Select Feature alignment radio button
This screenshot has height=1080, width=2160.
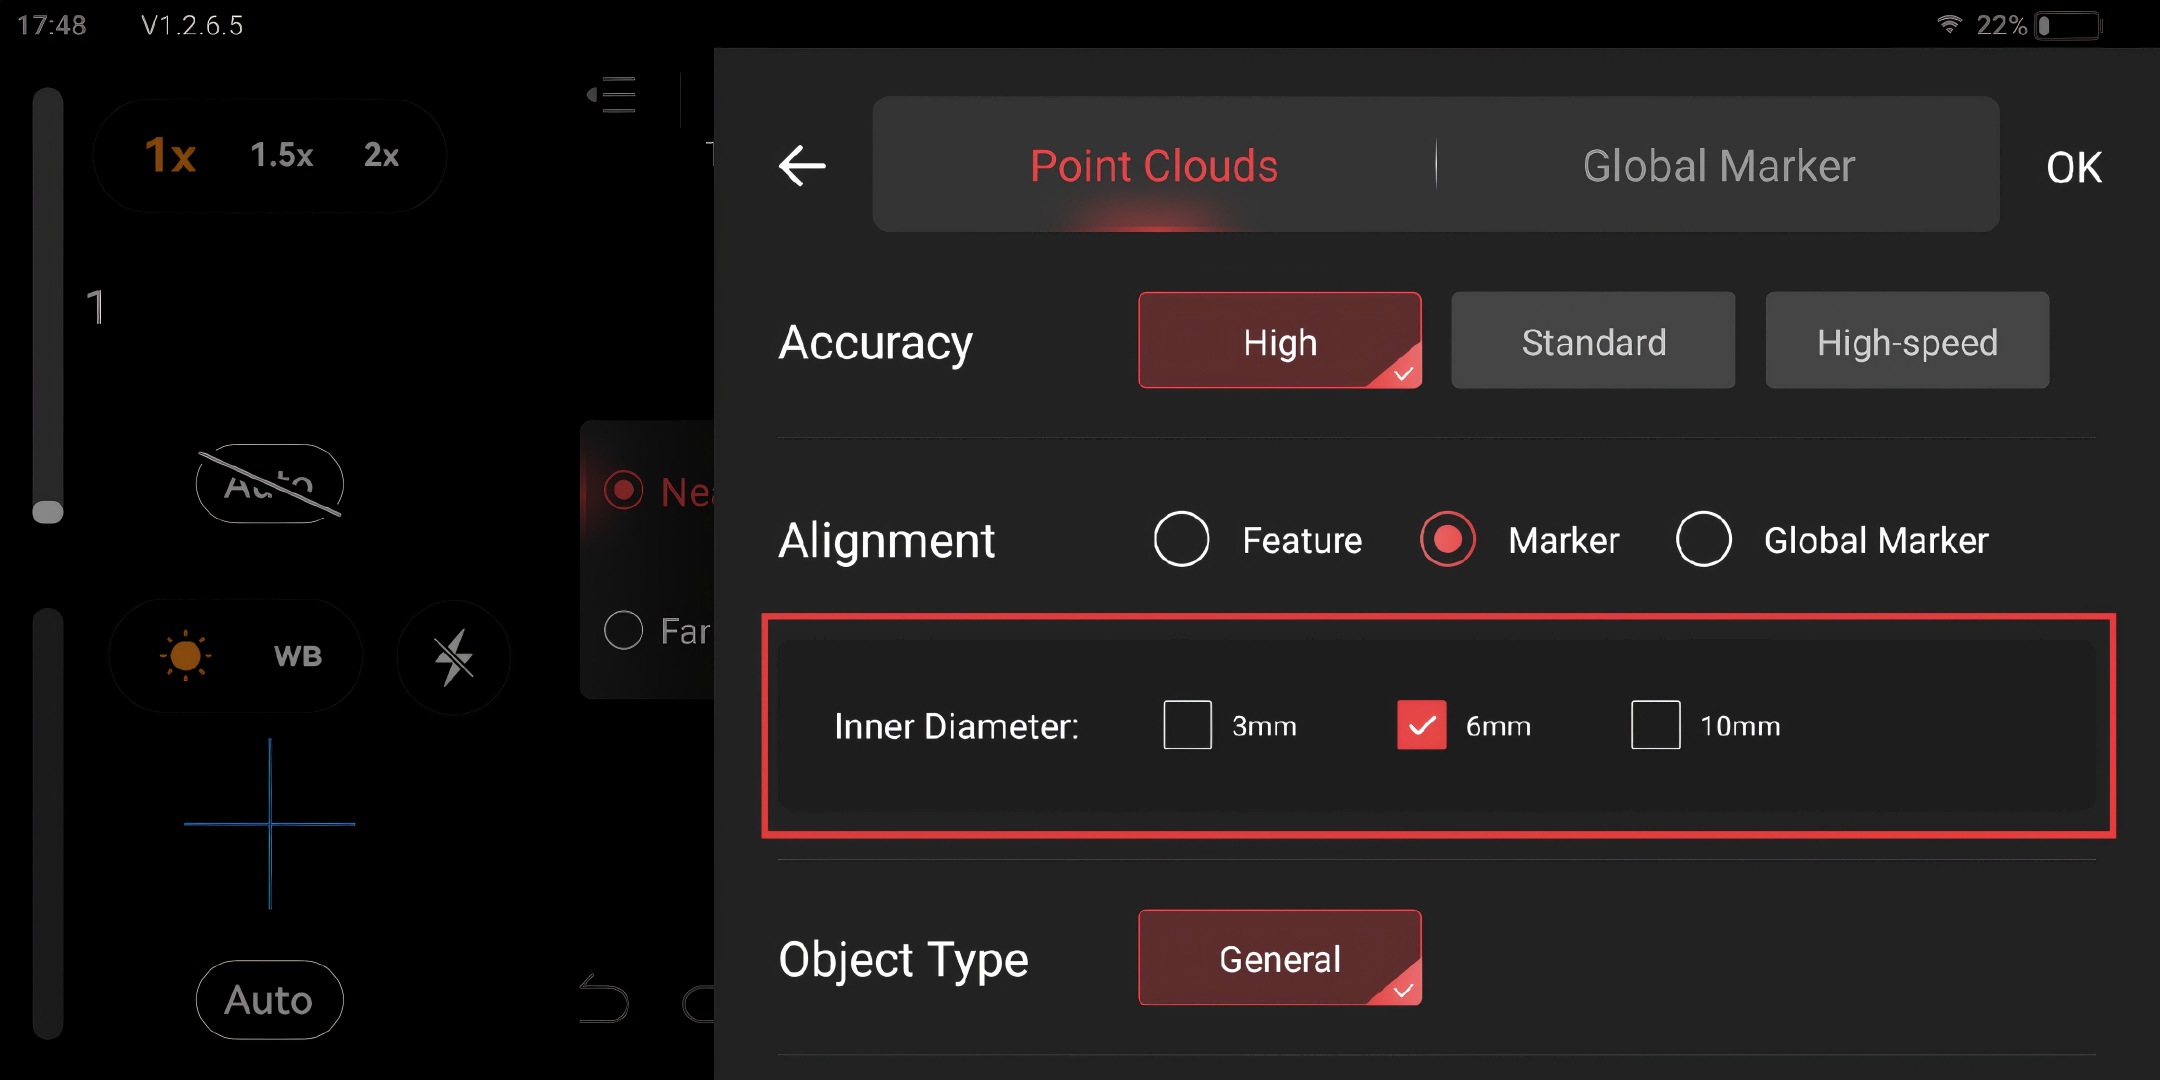coord(1182,540)
